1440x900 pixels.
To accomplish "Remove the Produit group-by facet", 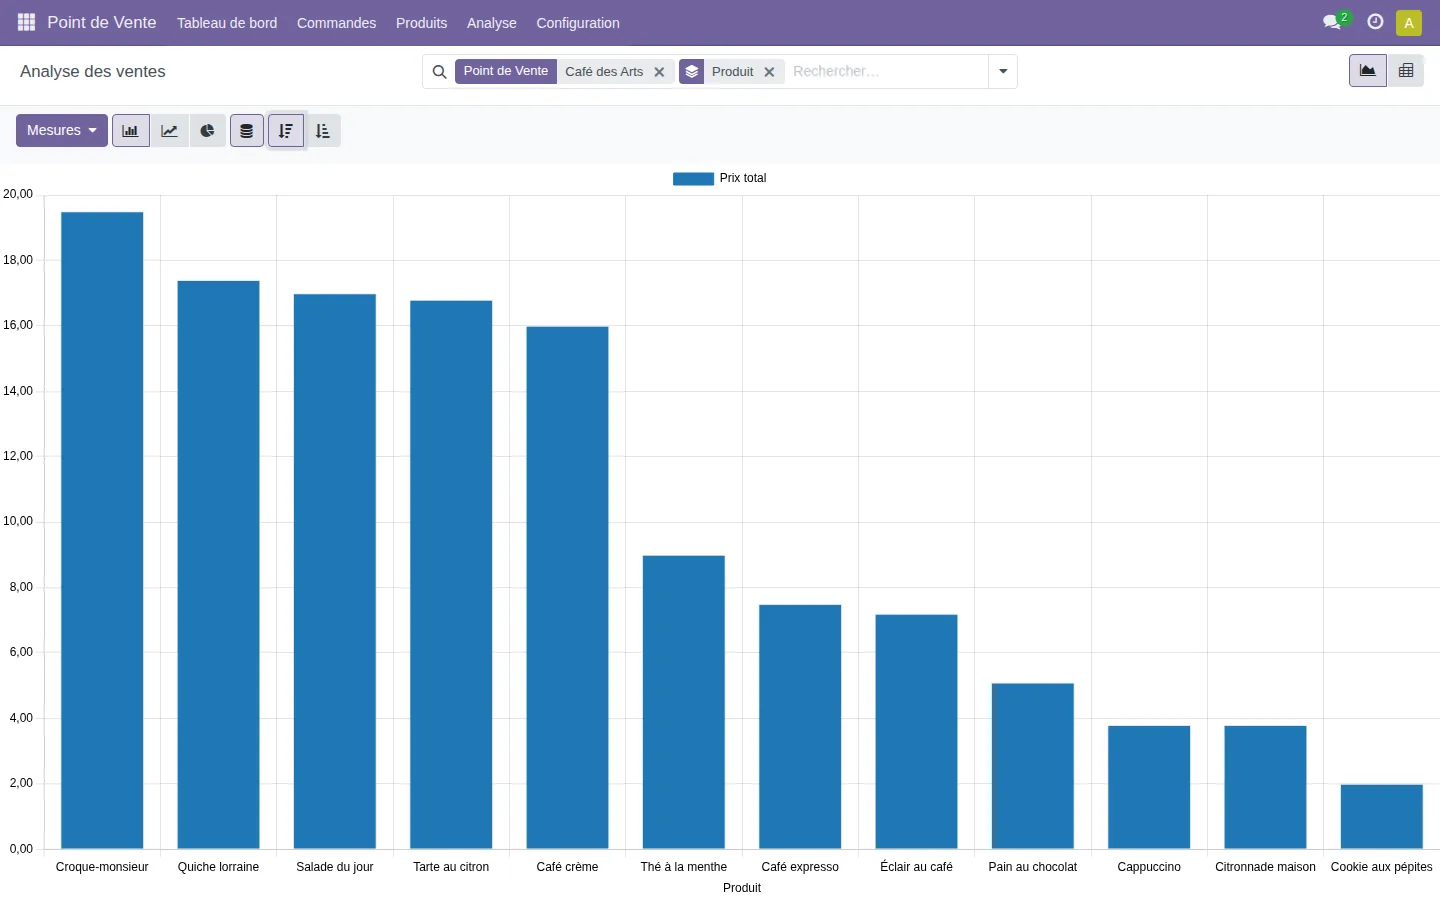I will (x=769, y=72).
